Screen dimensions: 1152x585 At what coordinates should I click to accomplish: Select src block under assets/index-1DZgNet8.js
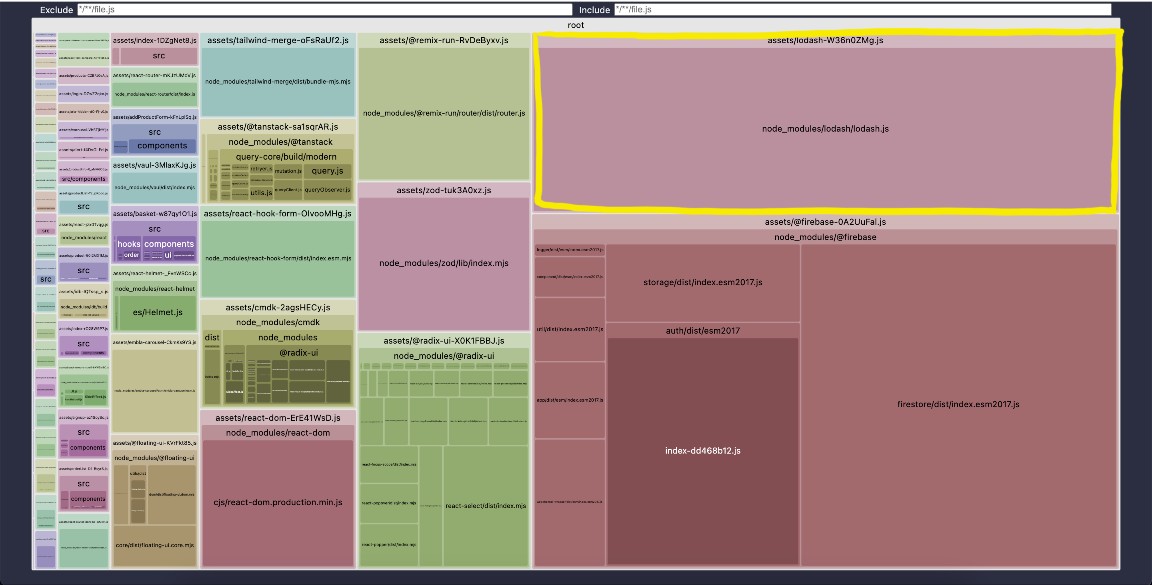[159, 56]
